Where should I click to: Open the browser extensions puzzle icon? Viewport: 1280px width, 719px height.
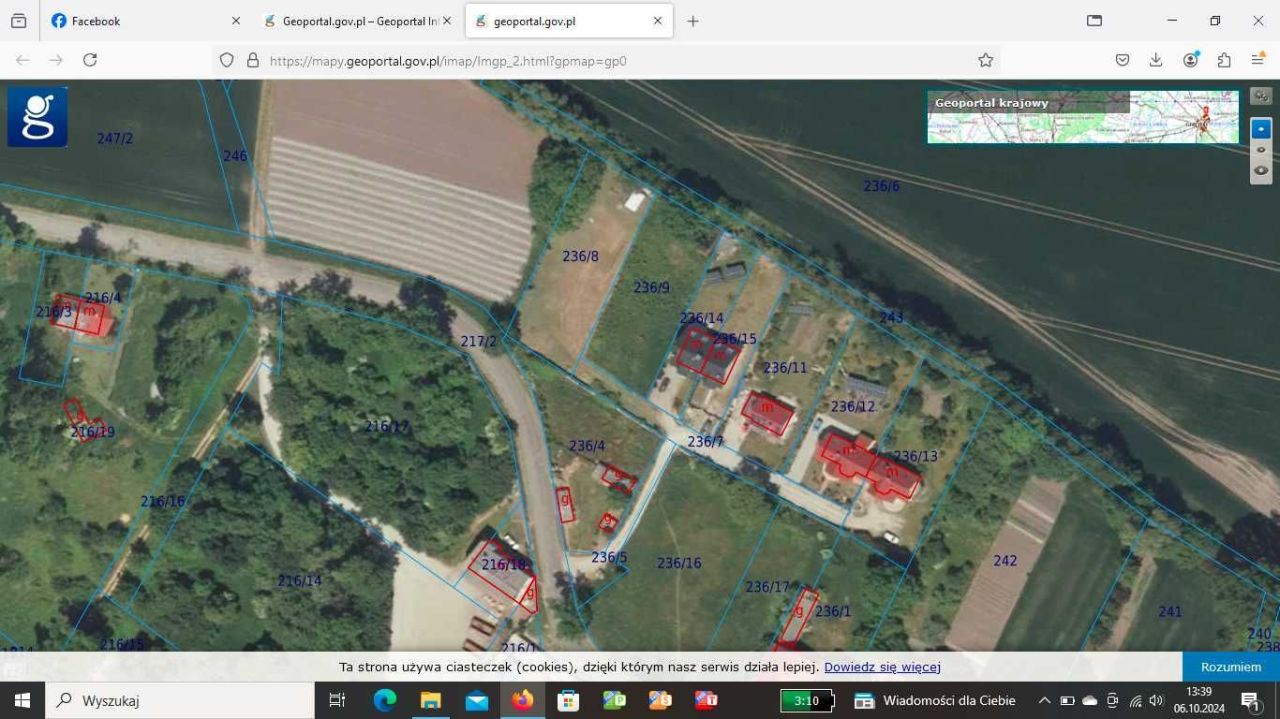pos(1224,60)
